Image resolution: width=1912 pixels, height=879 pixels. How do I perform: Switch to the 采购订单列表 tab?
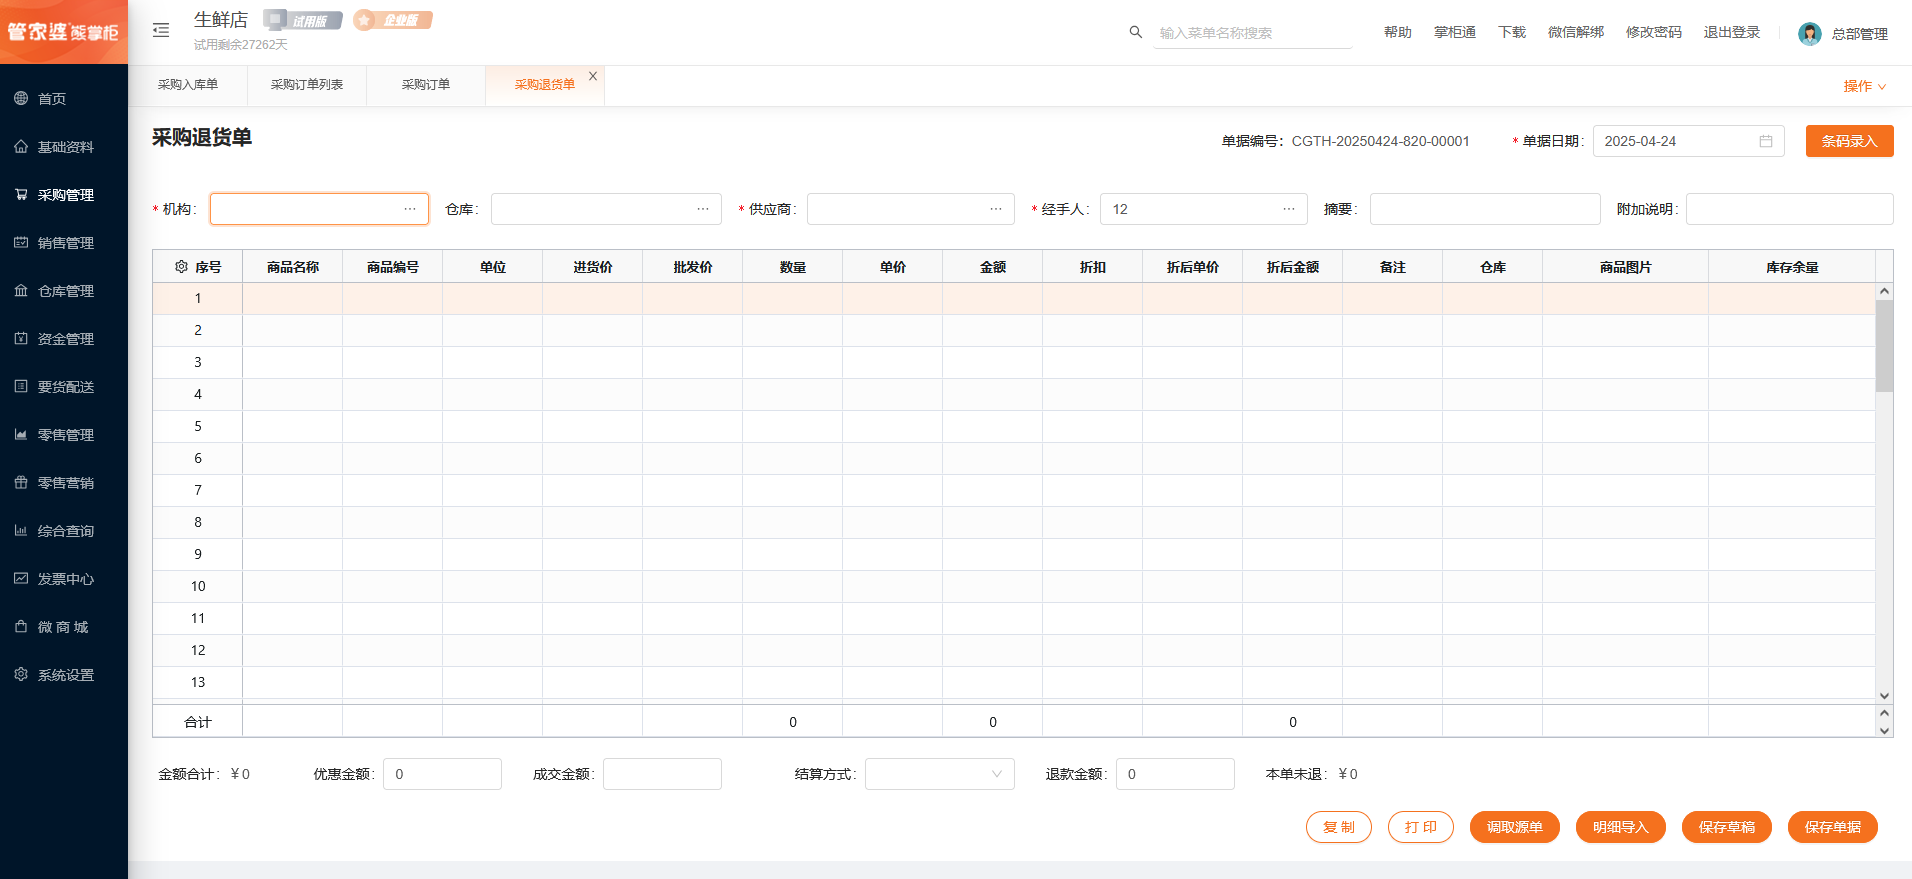307,85
